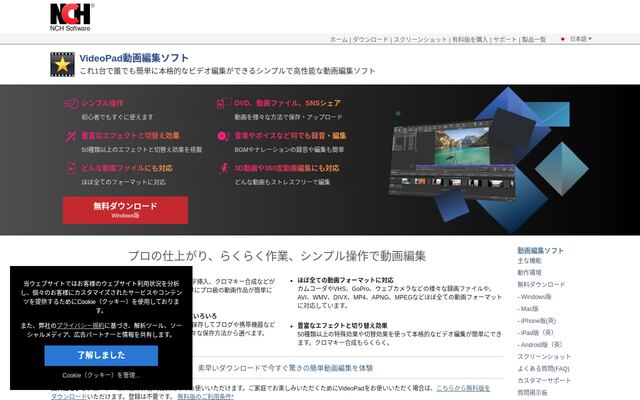This screenshot has width=640, height=400.
Task: Select Mac版 in sidebar
Action: 528,309
